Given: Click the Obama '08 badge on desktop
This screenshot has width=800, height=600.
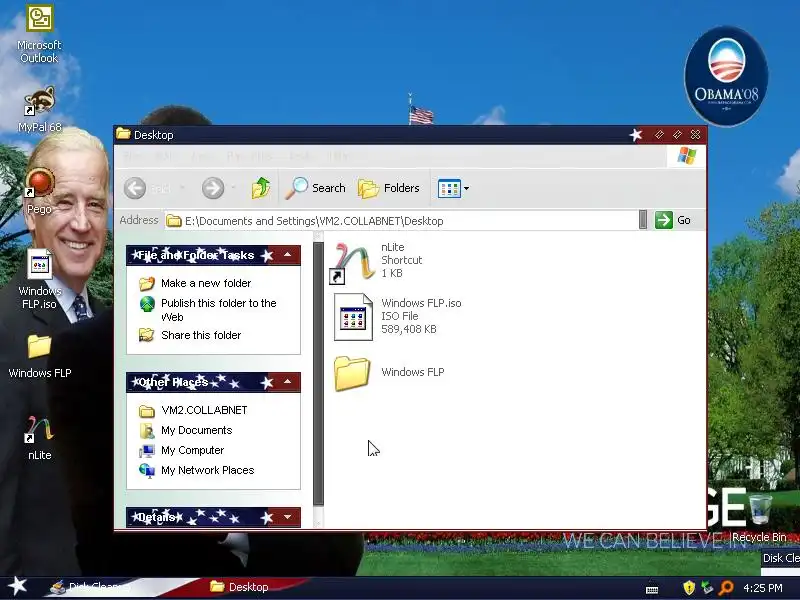Looking at the screenshot, I should click(x=727, y=77).
